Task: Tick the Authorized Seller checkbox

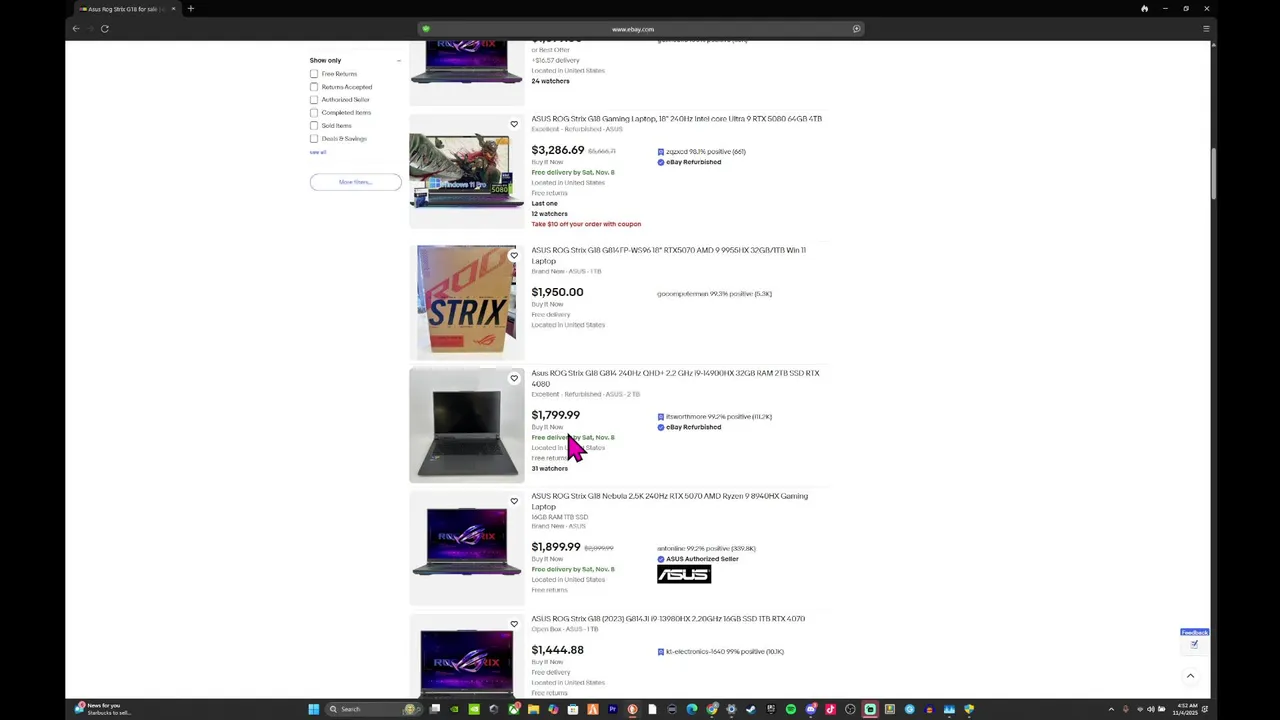Action: point(314,100)
